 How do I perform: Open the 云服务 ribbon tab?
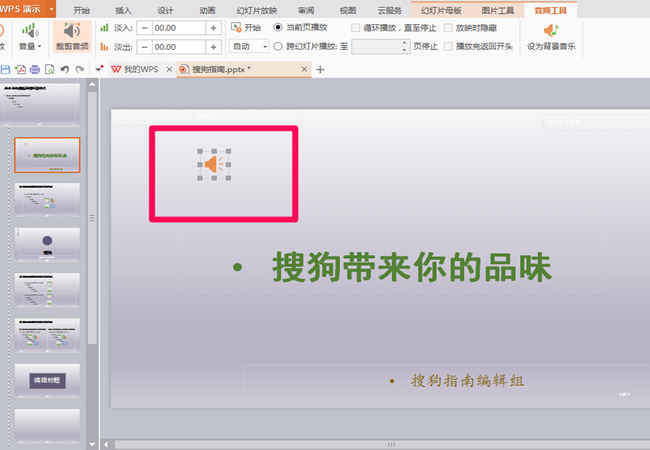(390, 10)
